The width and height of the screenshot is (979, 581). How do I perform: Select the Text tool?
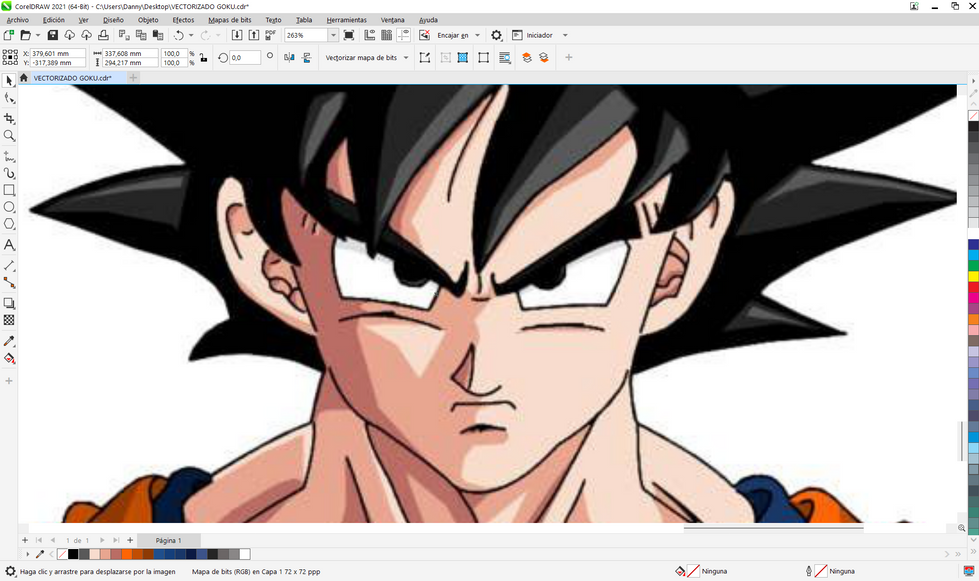click(9, 245)
